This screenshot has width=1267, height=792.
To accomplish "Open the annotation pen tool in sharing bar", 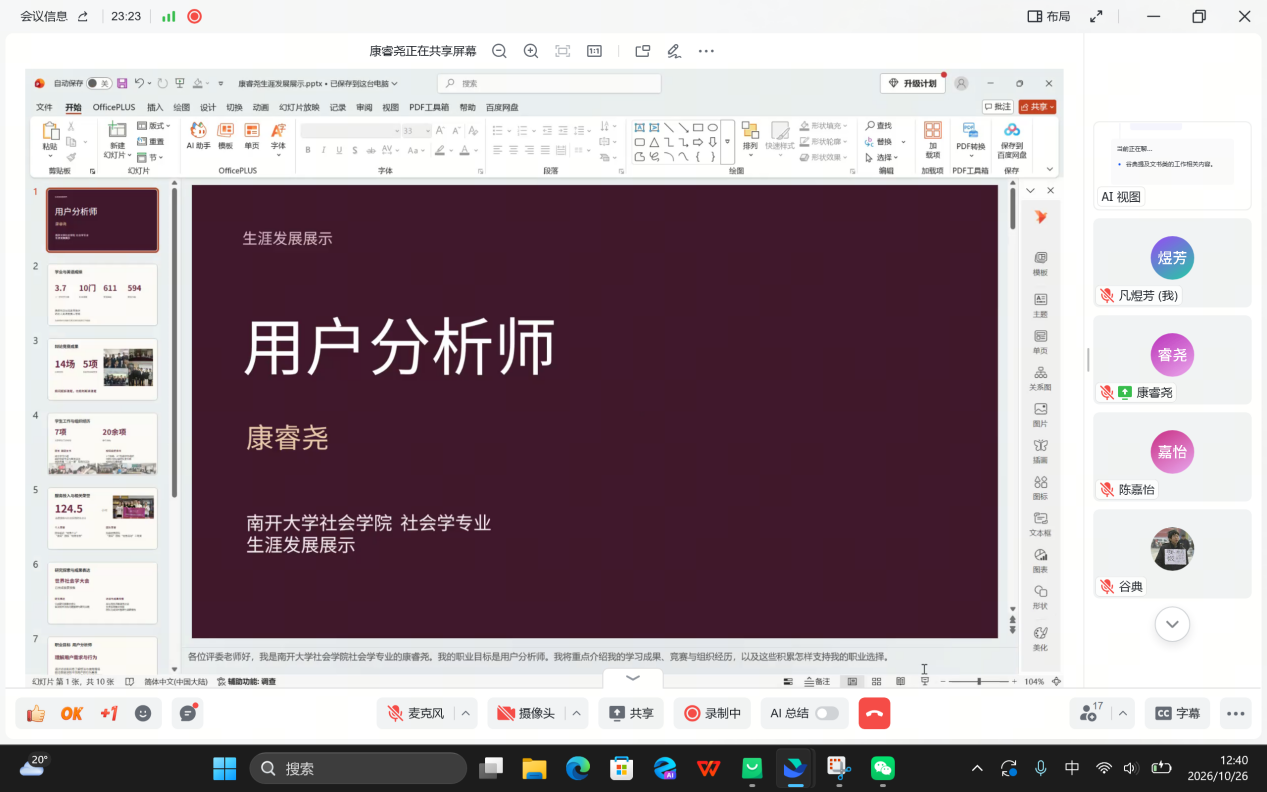I will pyautogui.click(x=674, y=51).
